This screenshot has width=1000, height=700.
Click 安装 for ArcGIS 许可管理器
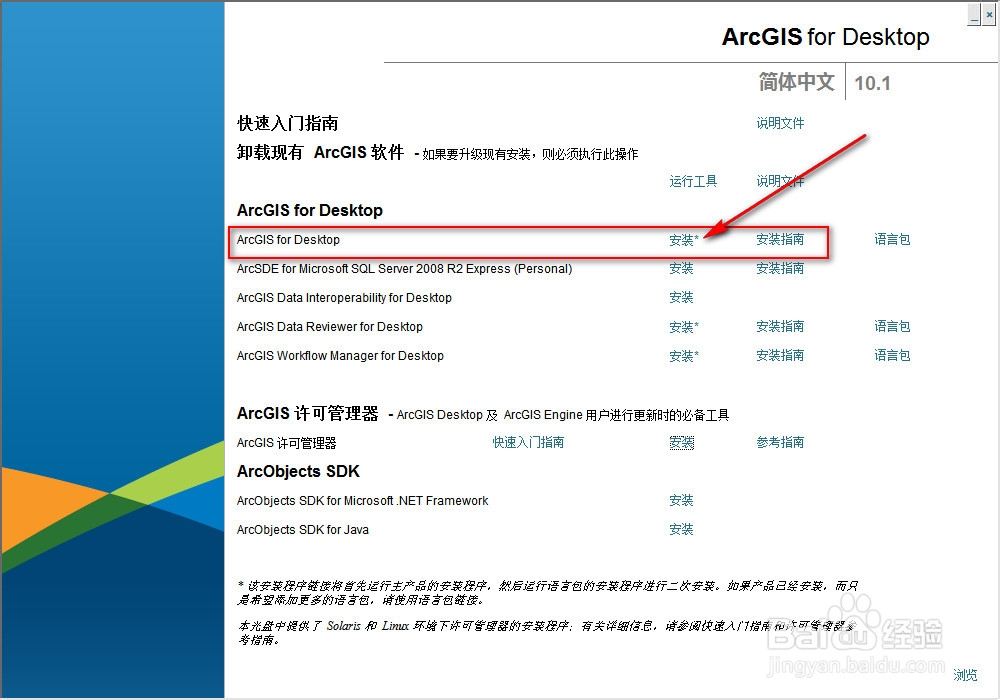681,442
